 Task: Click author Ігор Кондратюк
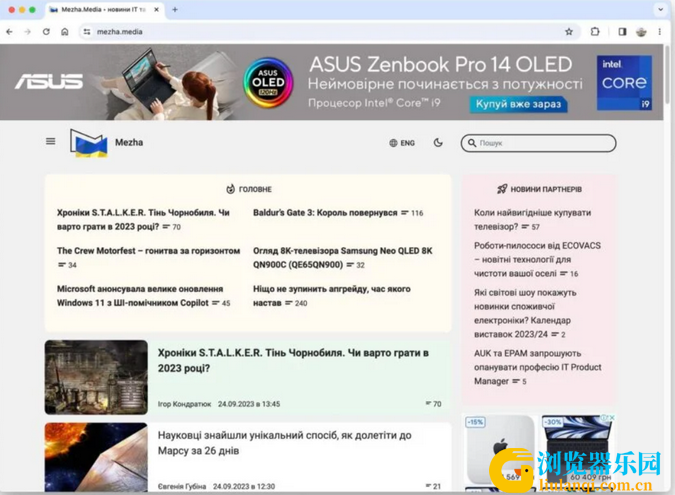pos(184,404)
